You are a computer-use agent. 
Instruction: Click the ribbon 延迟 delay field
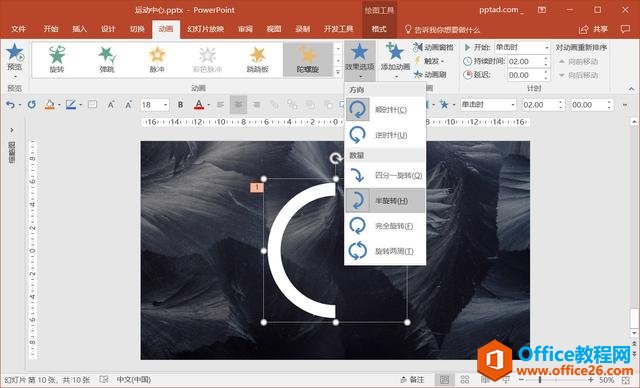pos(528,75)
